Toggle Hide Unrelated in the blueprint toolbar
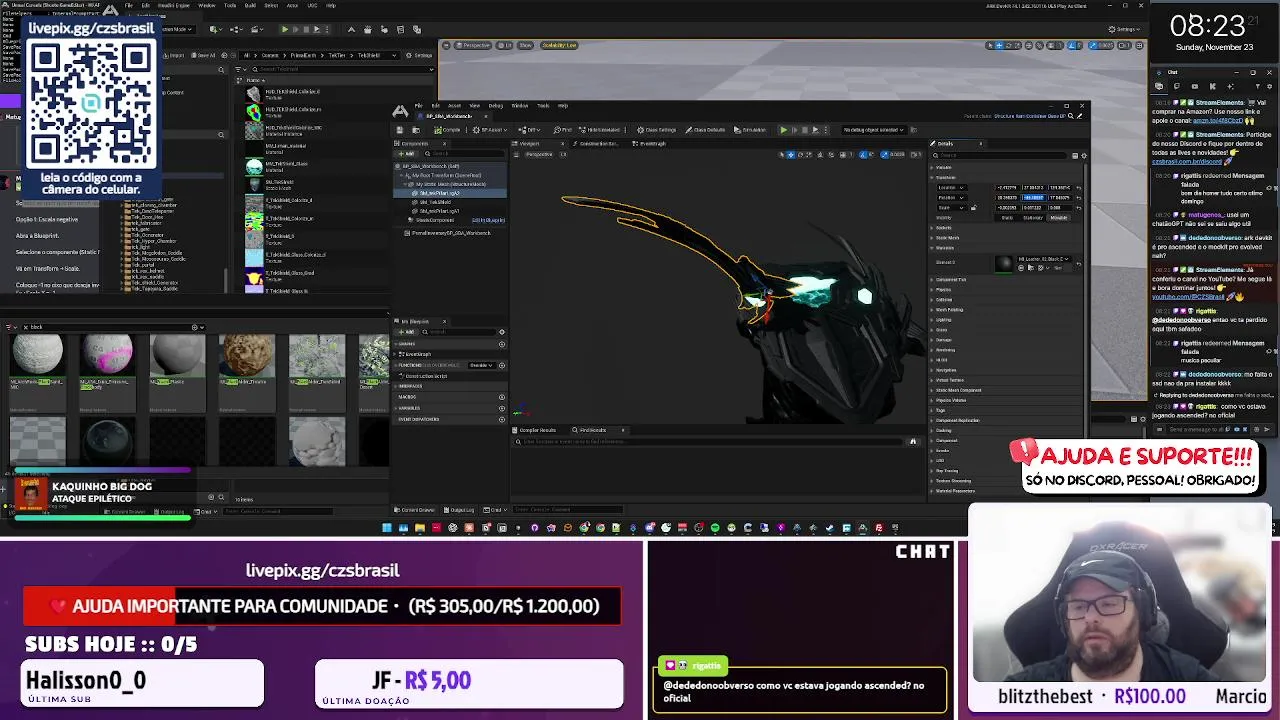1280x720 pixels. click(x=598, y=130)
